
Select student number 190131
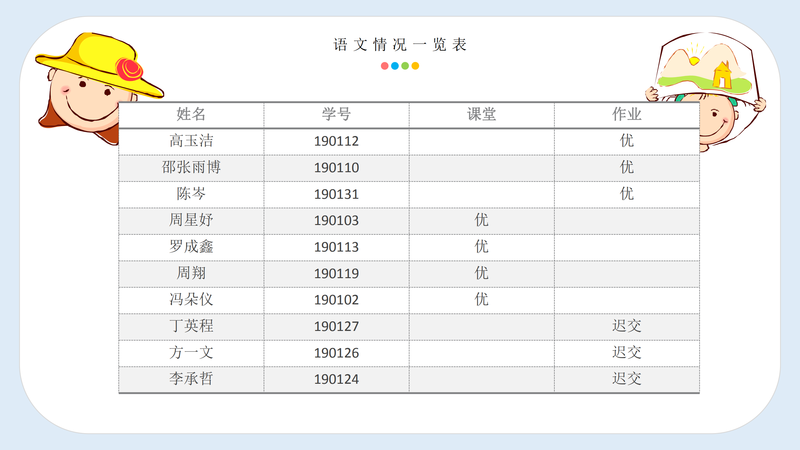point(336,194)
